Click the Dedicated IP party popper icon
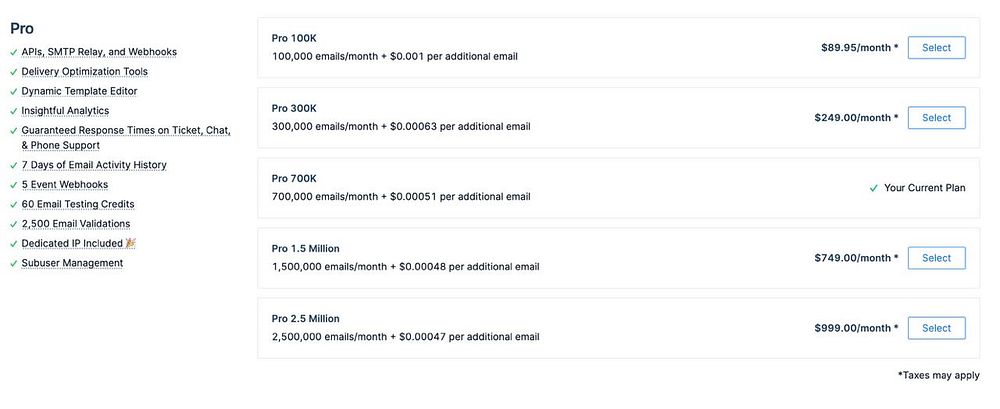1000x409 pixels. click(x=130, y=243)
